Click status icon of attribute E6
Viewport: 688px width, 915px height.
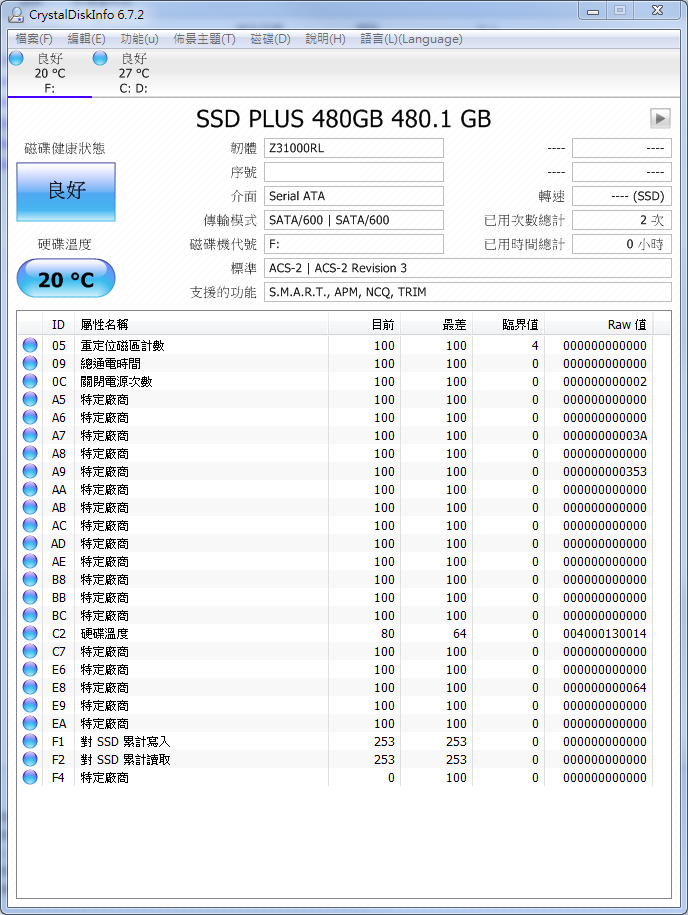point(30,670)
